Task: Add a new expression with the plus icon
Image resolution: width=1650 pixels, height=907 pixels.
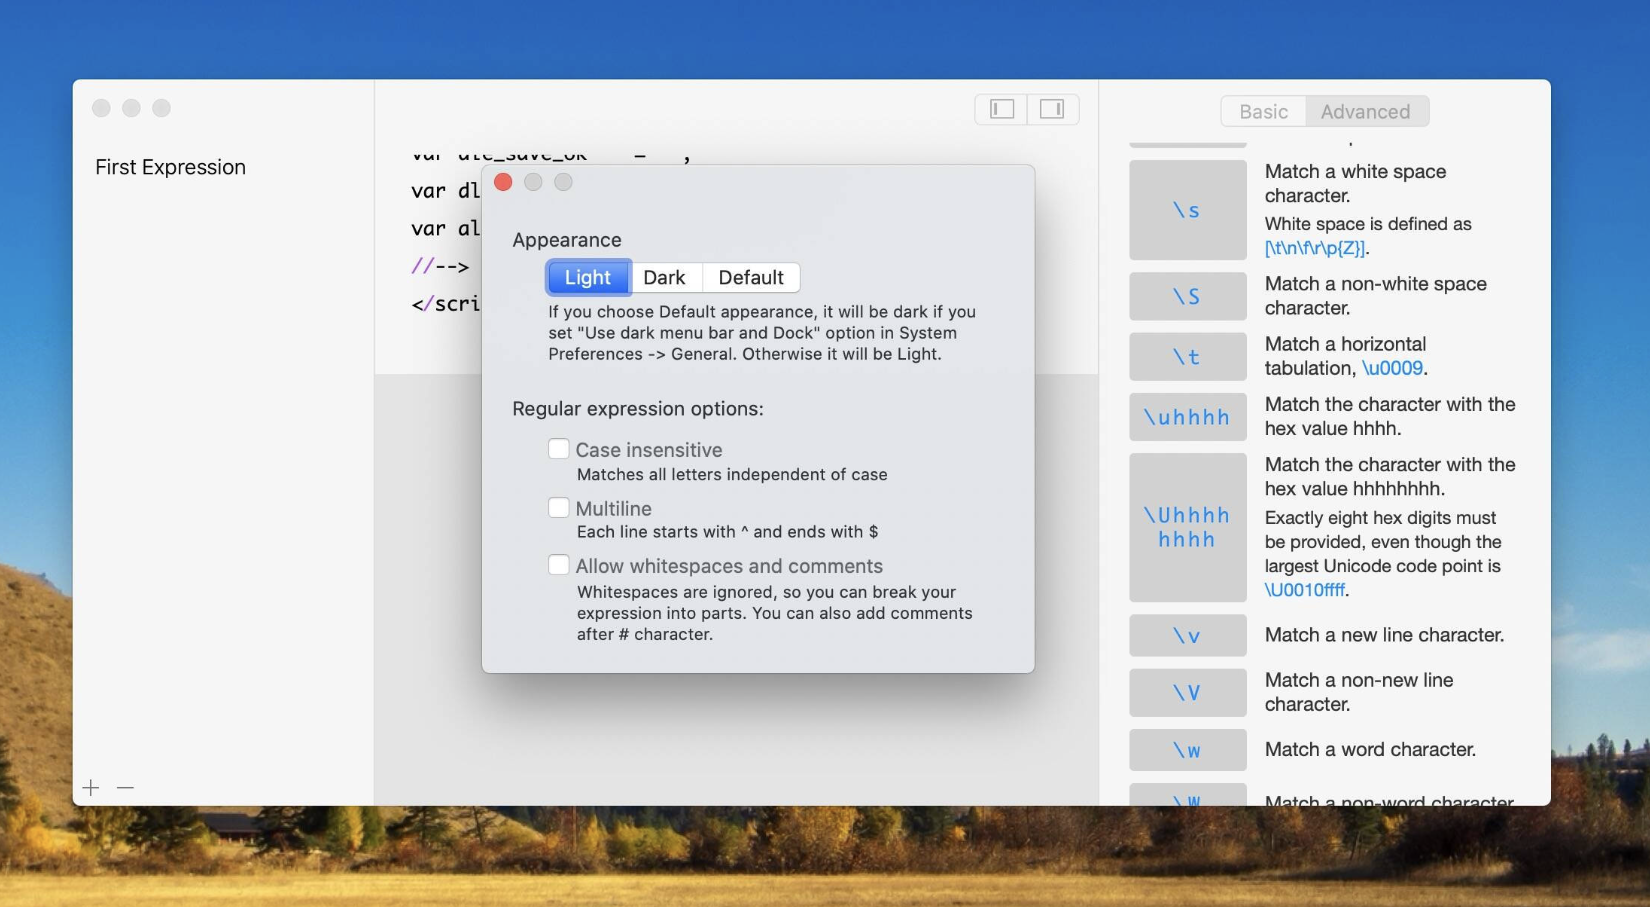Action: tap(90, 787)
